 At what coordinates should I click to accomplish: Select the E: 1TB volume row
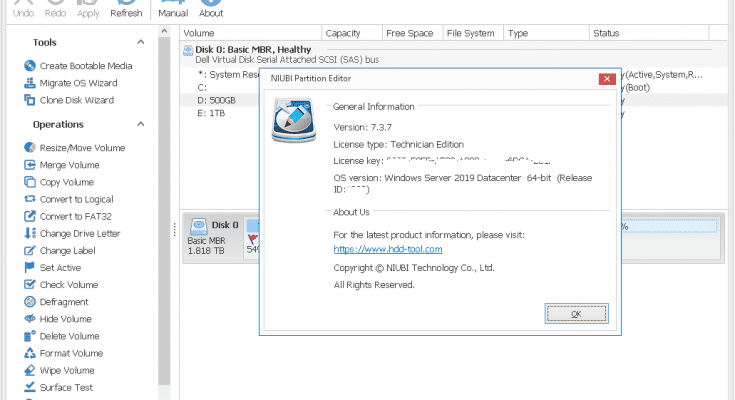(220, 113)
